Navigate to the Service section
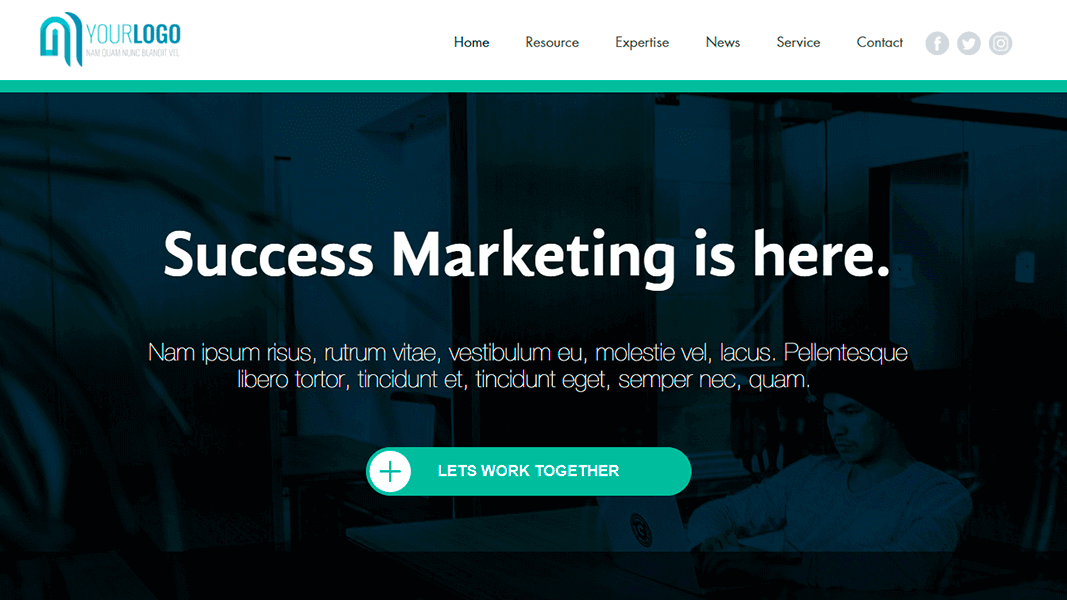The width and height of the screenshot is (1067, 600). tap(798, 42)
